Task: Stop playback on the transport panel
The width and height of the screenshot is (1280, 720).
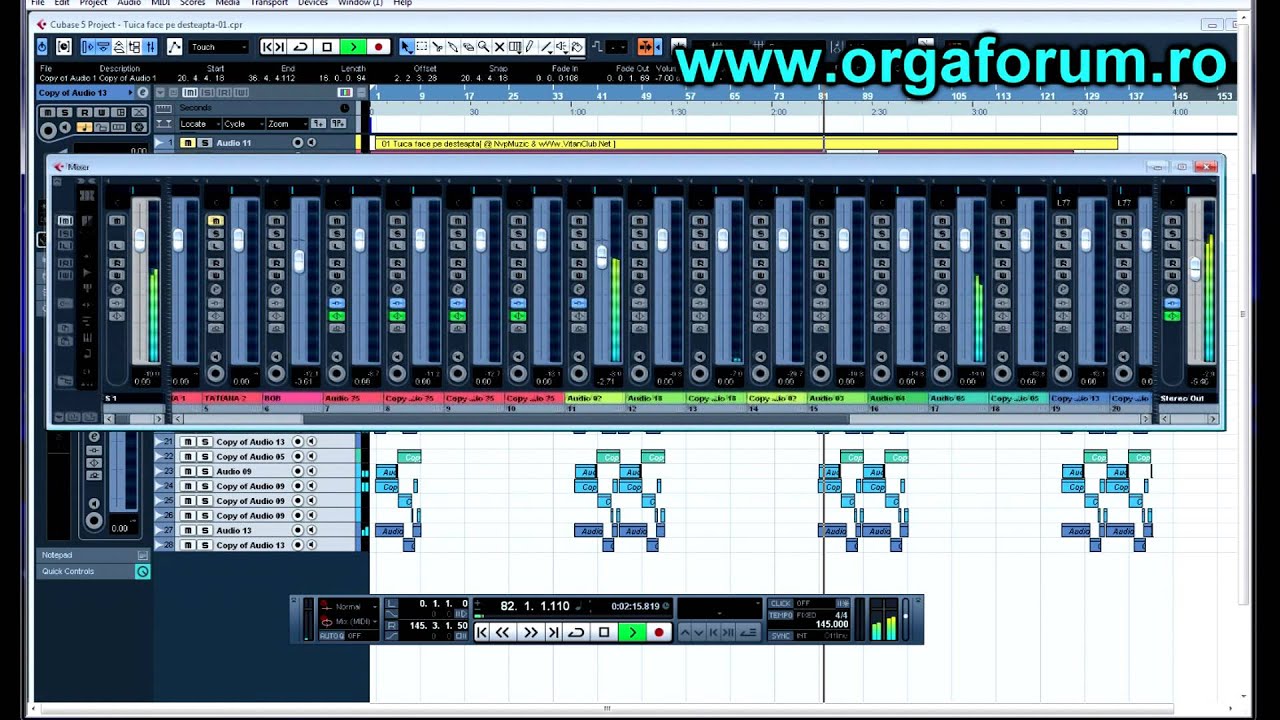Action: coord(603,632)
